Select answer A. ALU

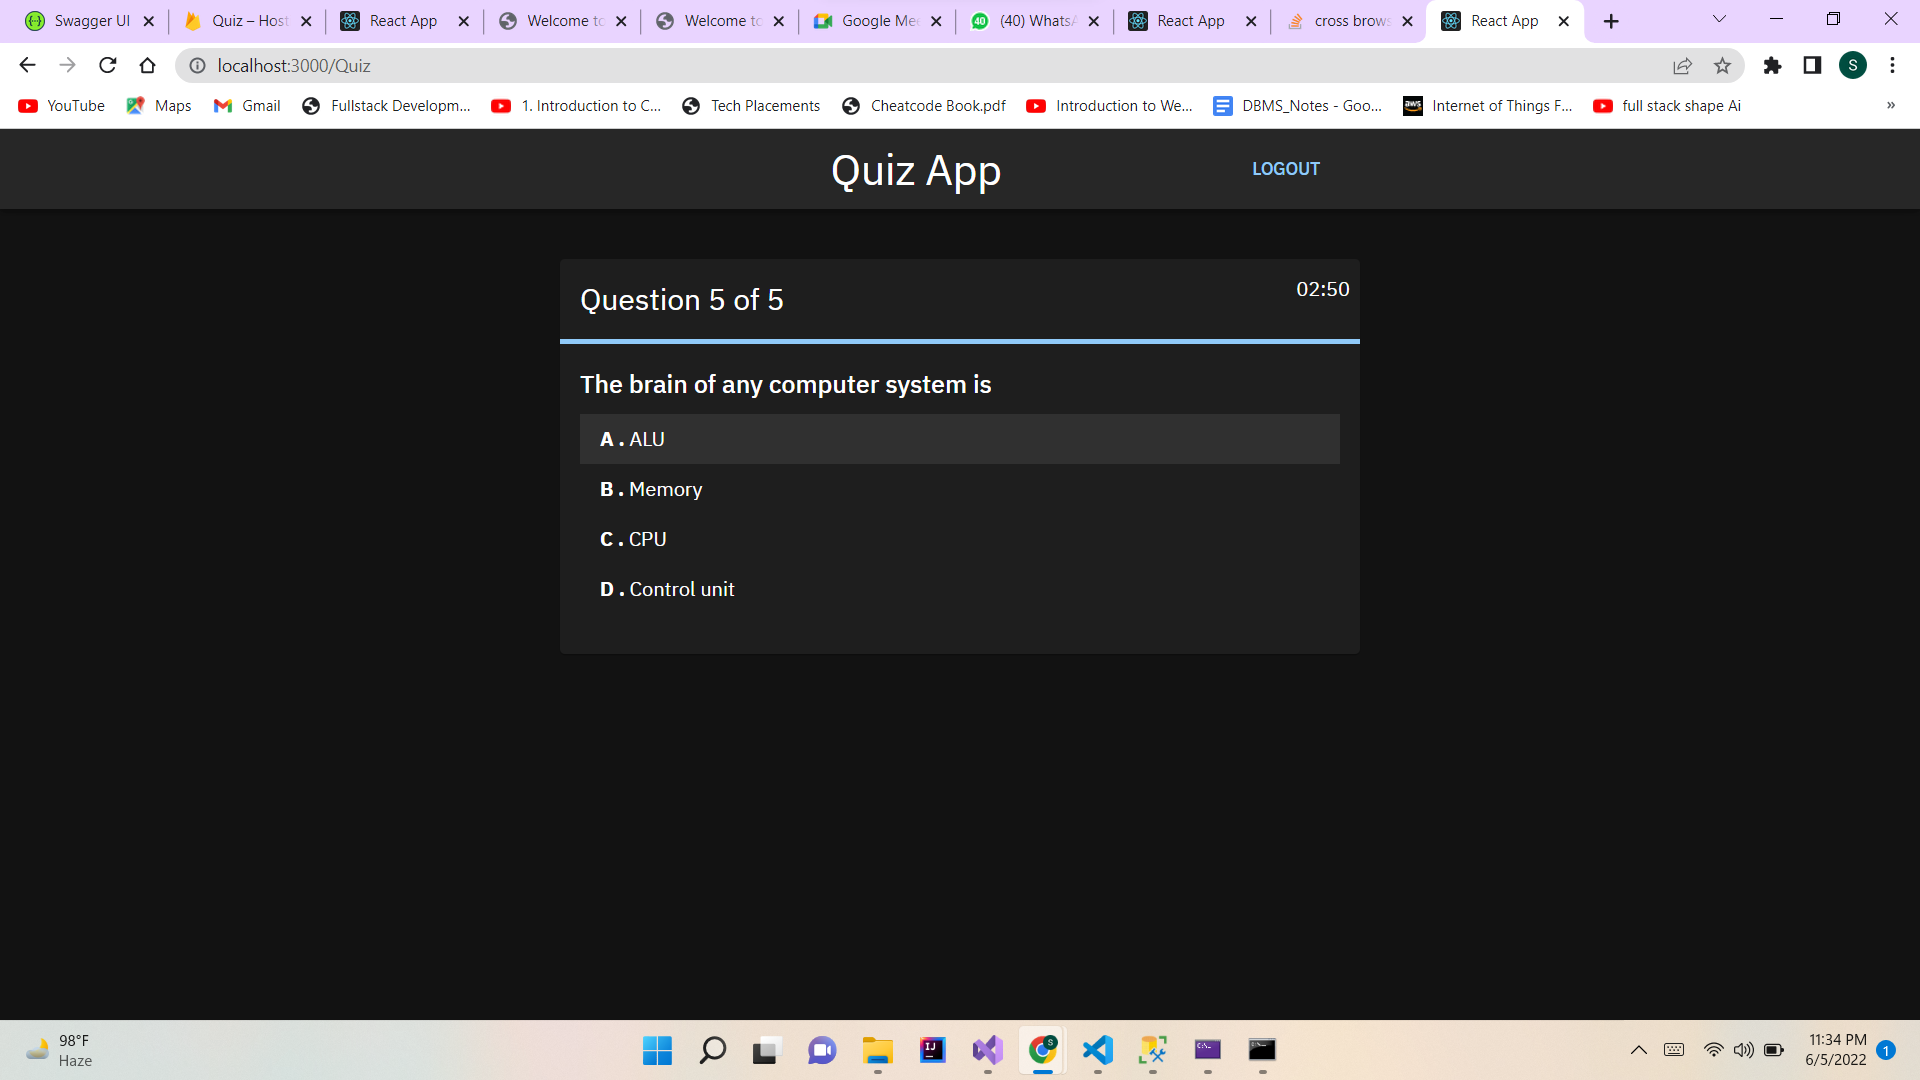coord(958,439)
